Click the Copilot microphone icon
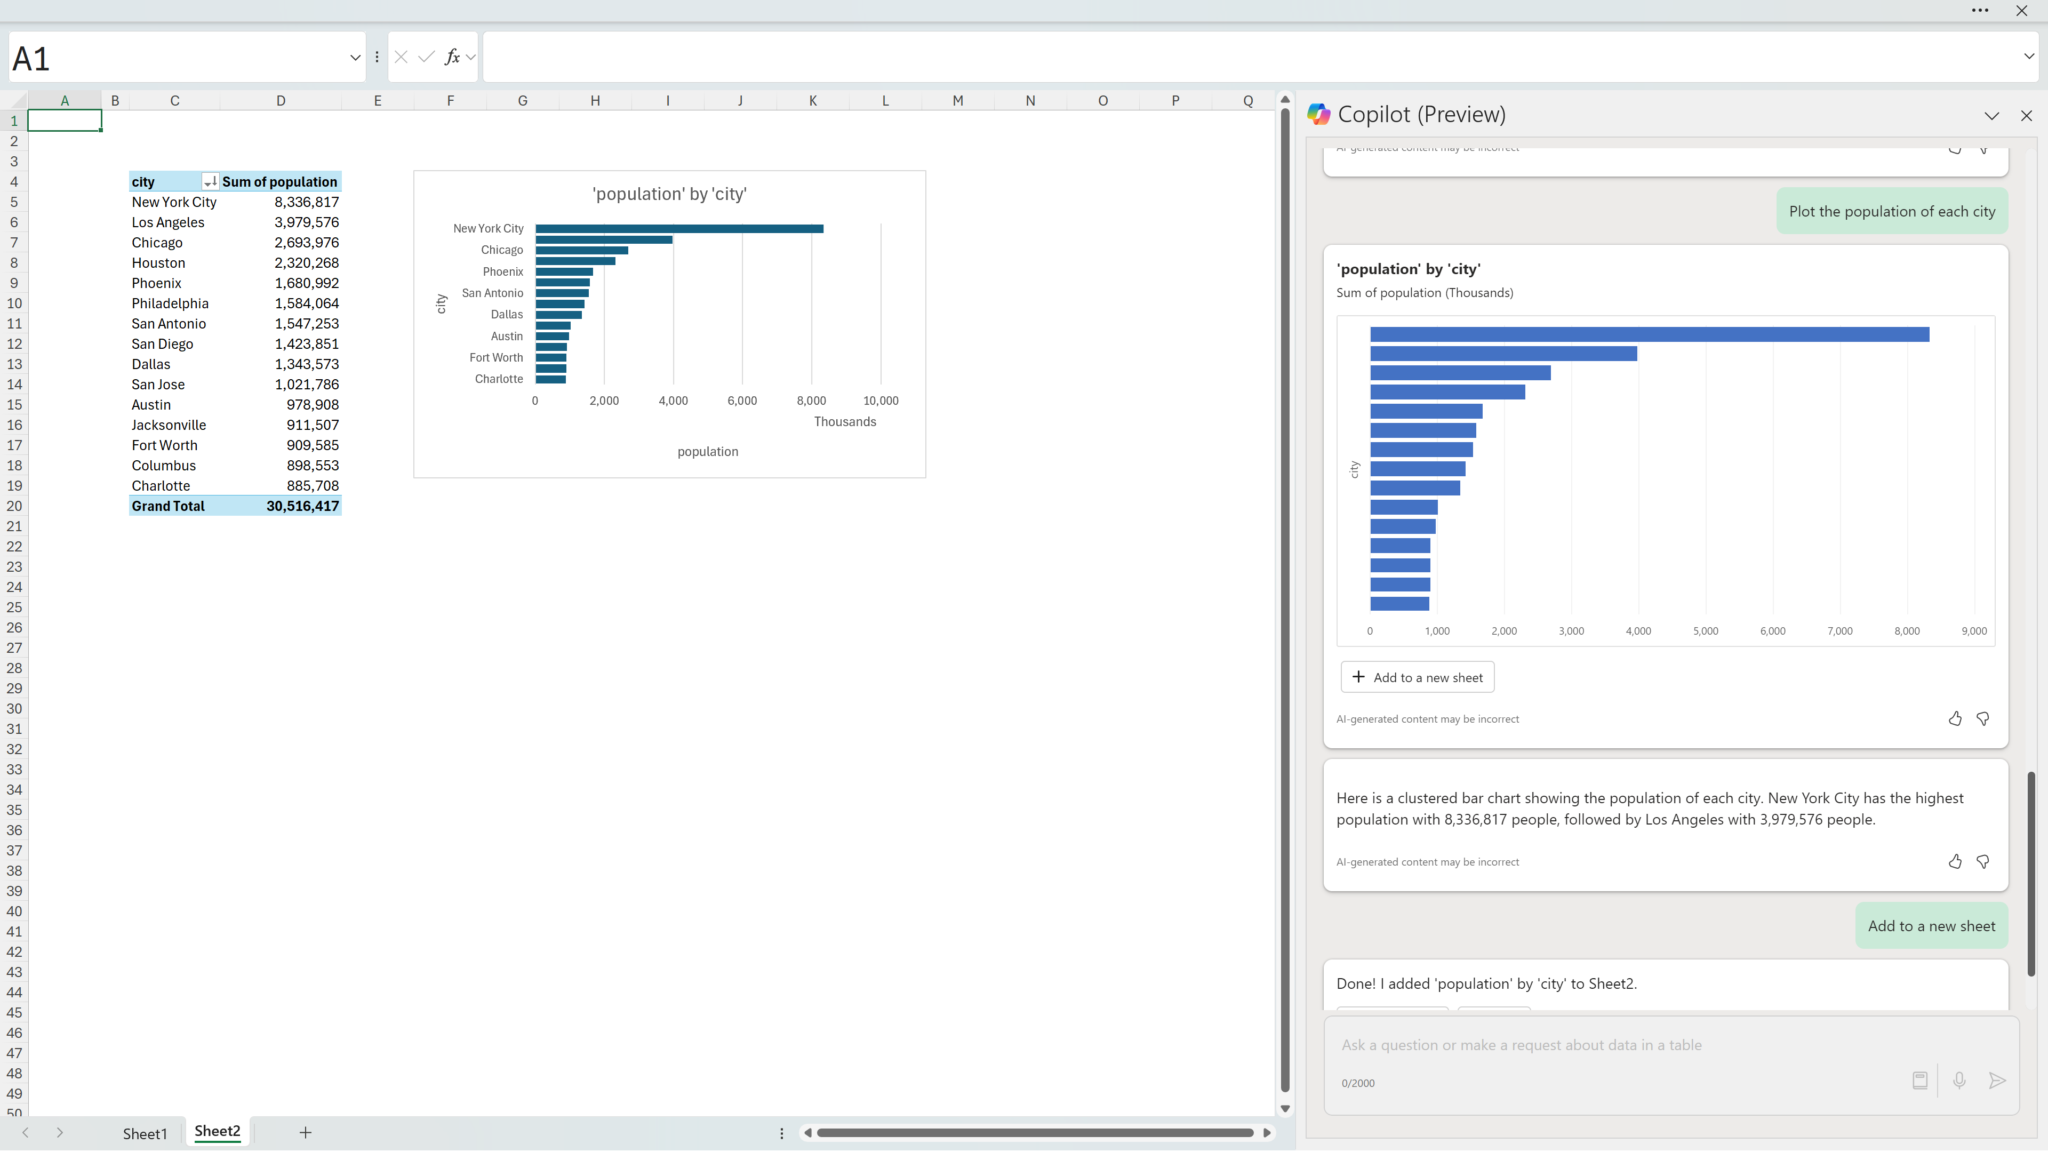The width and height of the screenshot is (2048, 1152). pyautogui.click(x=1959, y=1080)
